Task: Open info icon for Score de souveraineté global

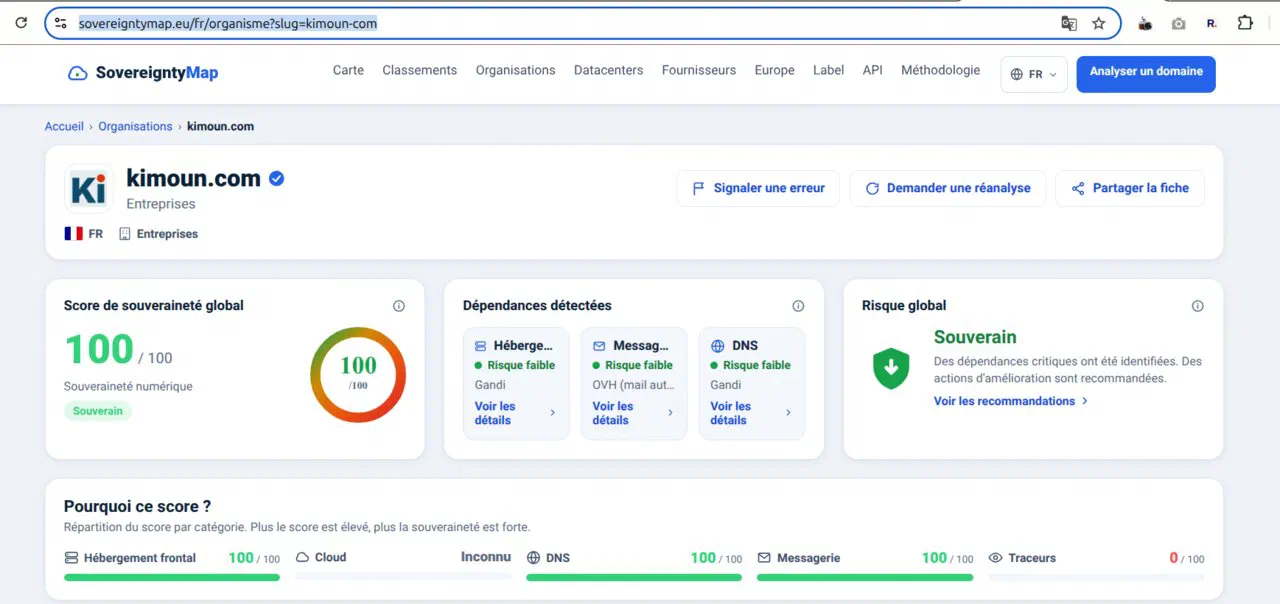Action: click(399, 306)
